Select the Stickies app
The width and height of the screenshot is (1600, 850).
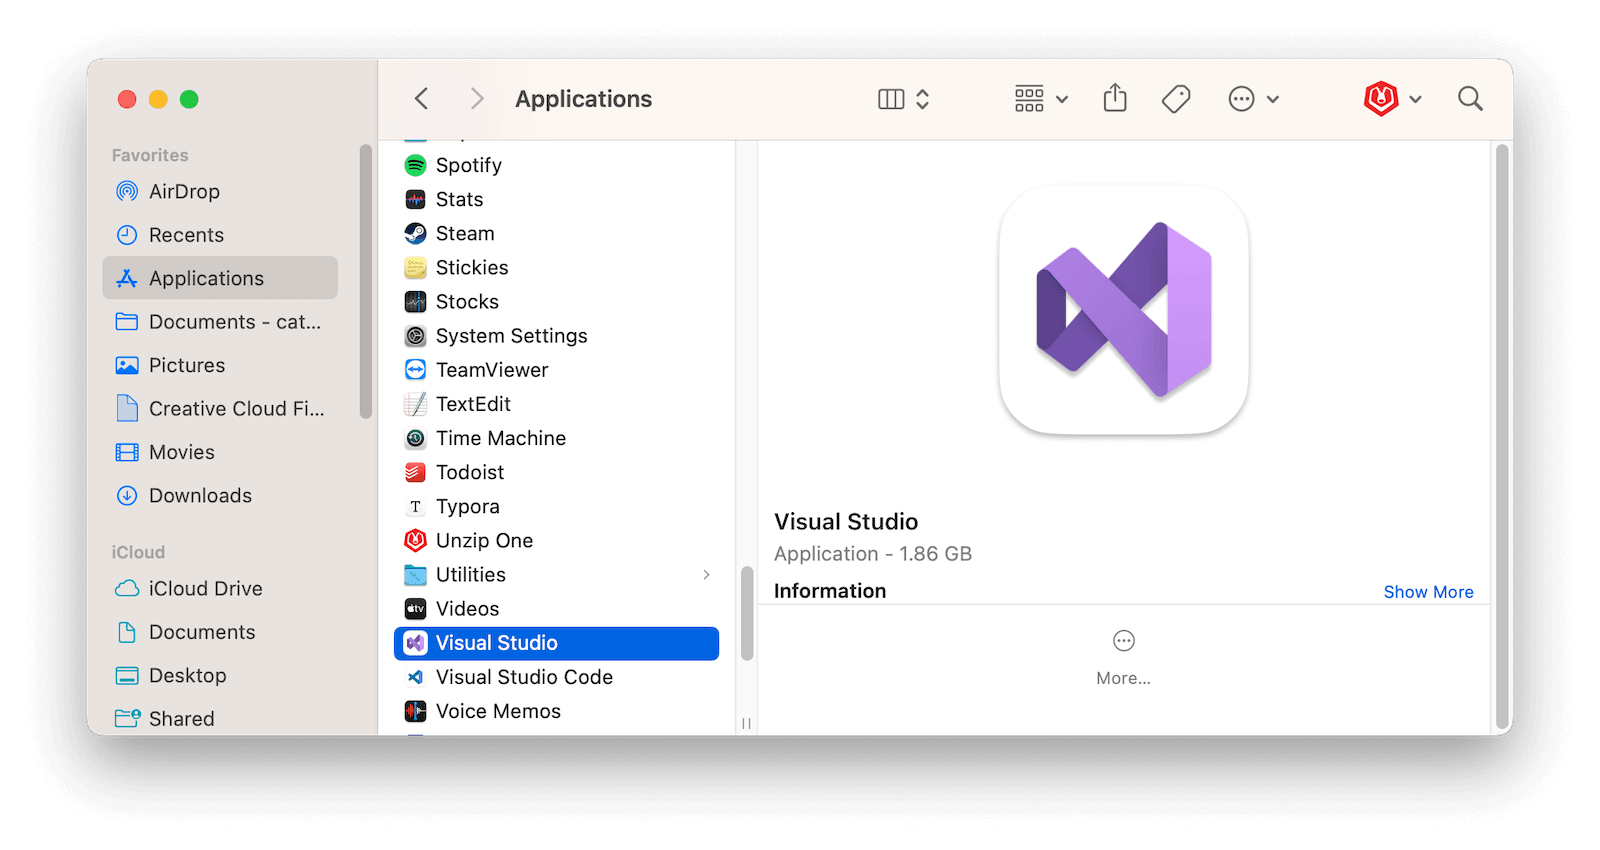pos(556,267)
